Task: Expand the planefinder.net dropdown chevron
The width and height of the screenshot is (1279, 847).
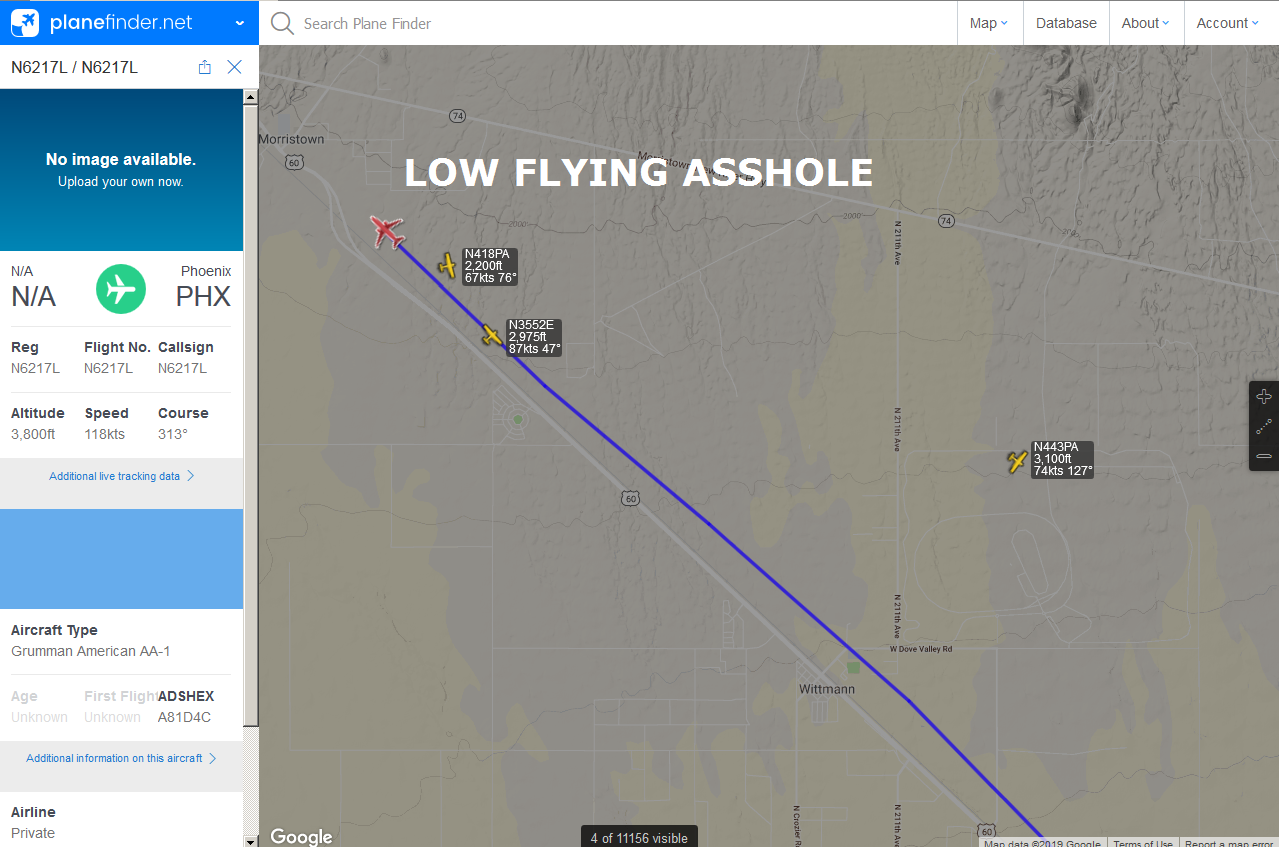Action: pos(239,23)
